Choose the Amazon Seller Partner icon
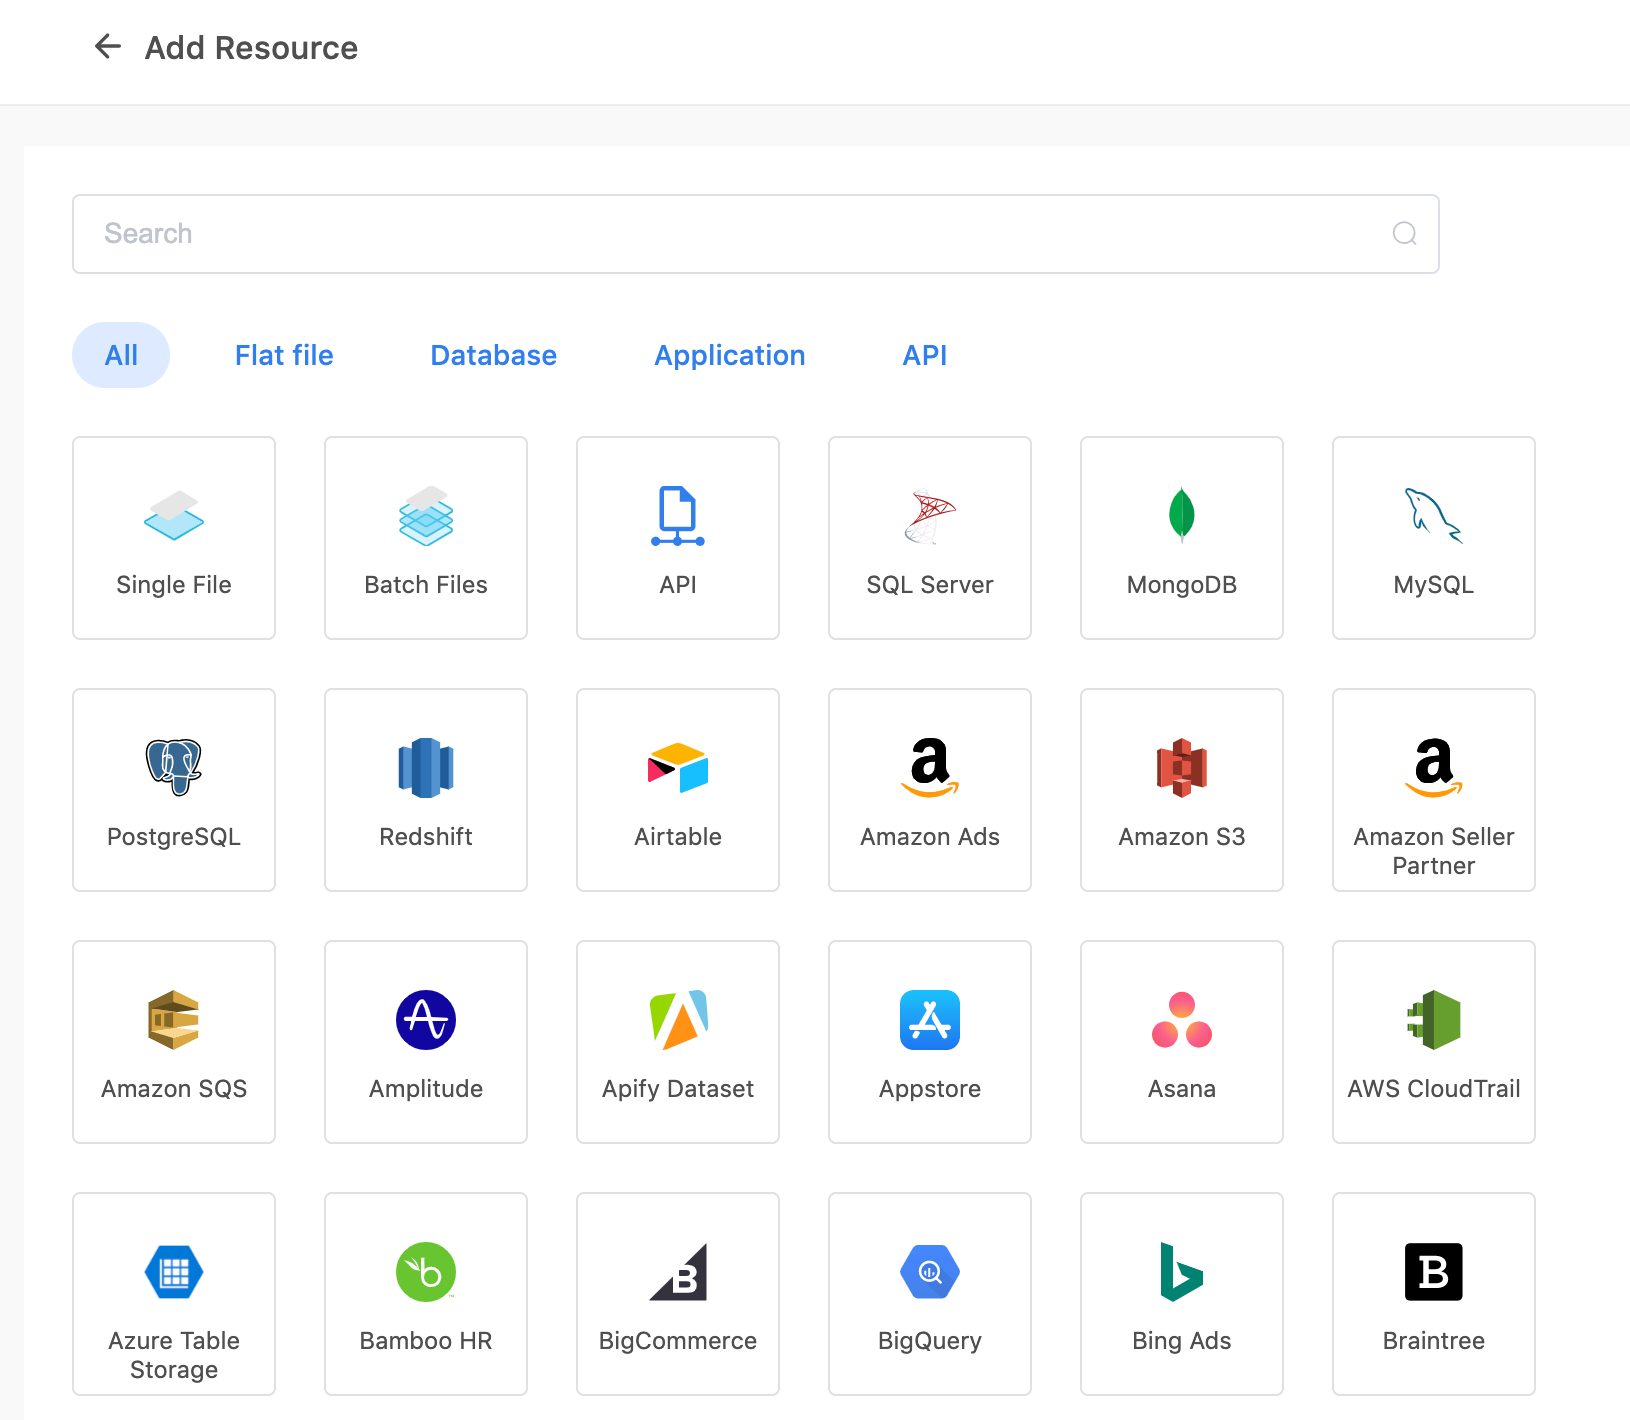The width and height of the screenshot is (1630, 1420). (x=1434, y=767)
